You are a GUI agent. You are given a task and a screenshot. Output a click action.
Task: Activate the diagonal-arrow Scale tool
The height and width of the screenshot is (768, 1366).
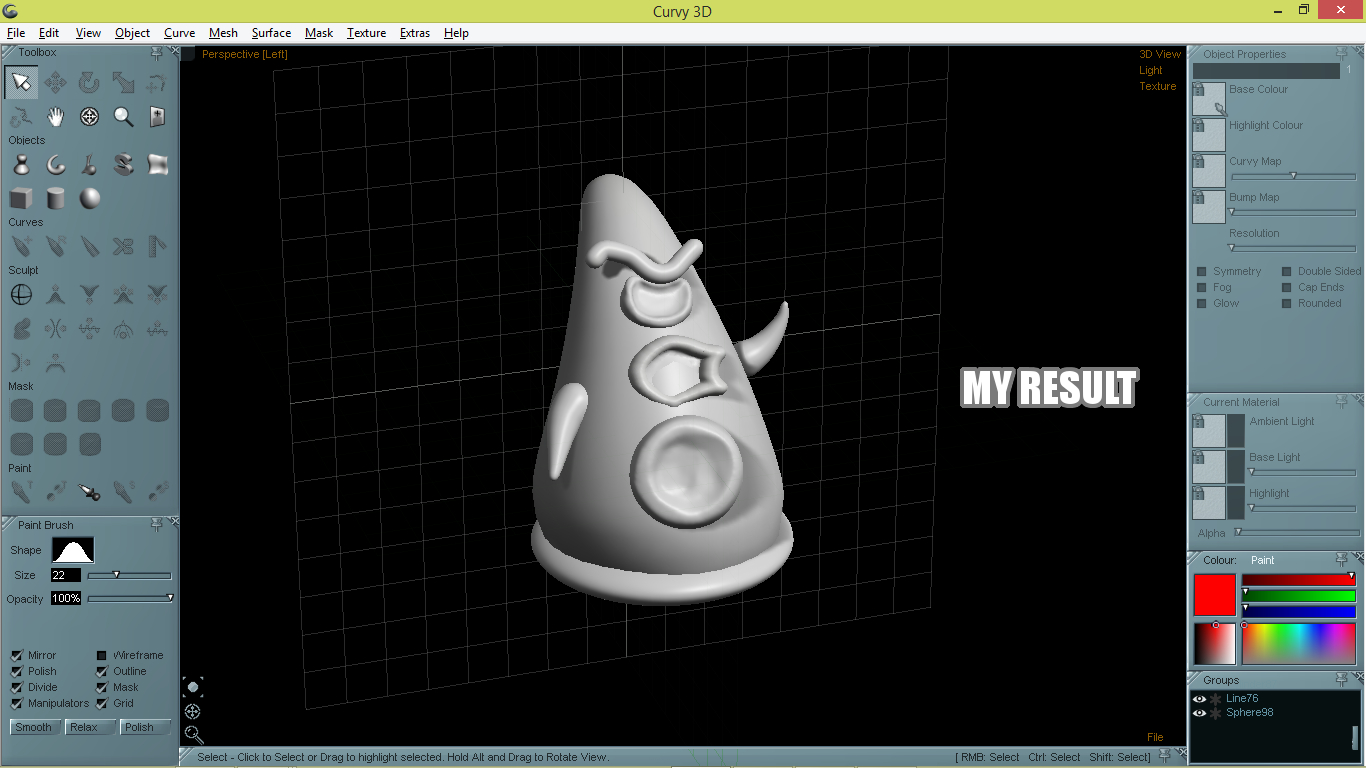pyautogui.click(x=123, y=82)
